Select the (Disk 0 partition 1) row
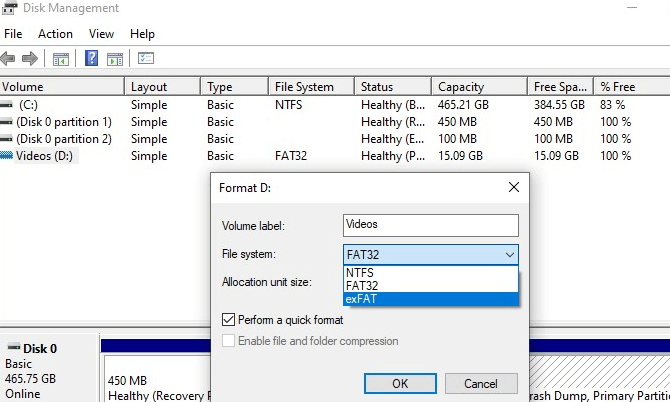This screenshot has width=670, height=402. click(x=335, y=122)
